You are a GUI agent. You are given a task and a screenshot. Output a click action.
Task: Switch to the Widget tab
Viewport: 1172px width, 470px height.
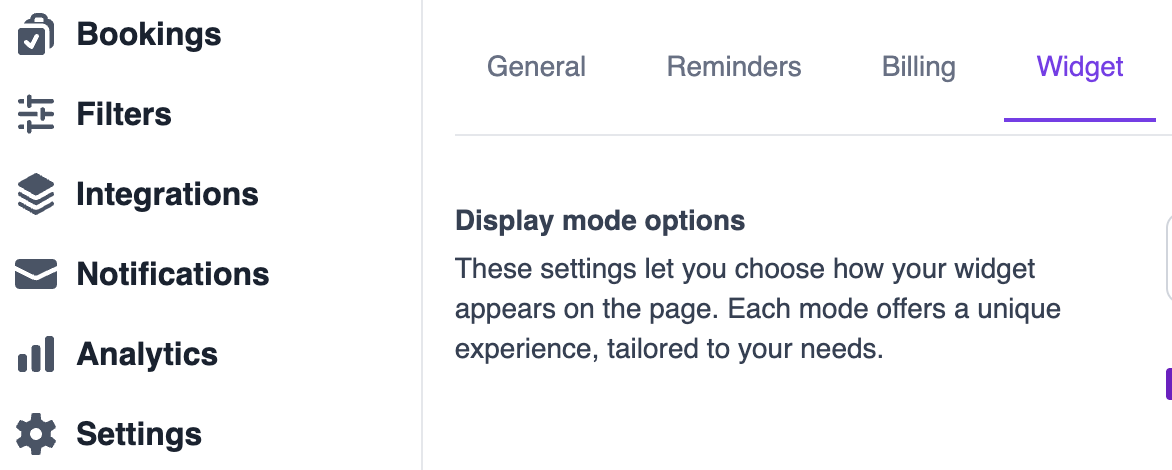point(1080,67)
